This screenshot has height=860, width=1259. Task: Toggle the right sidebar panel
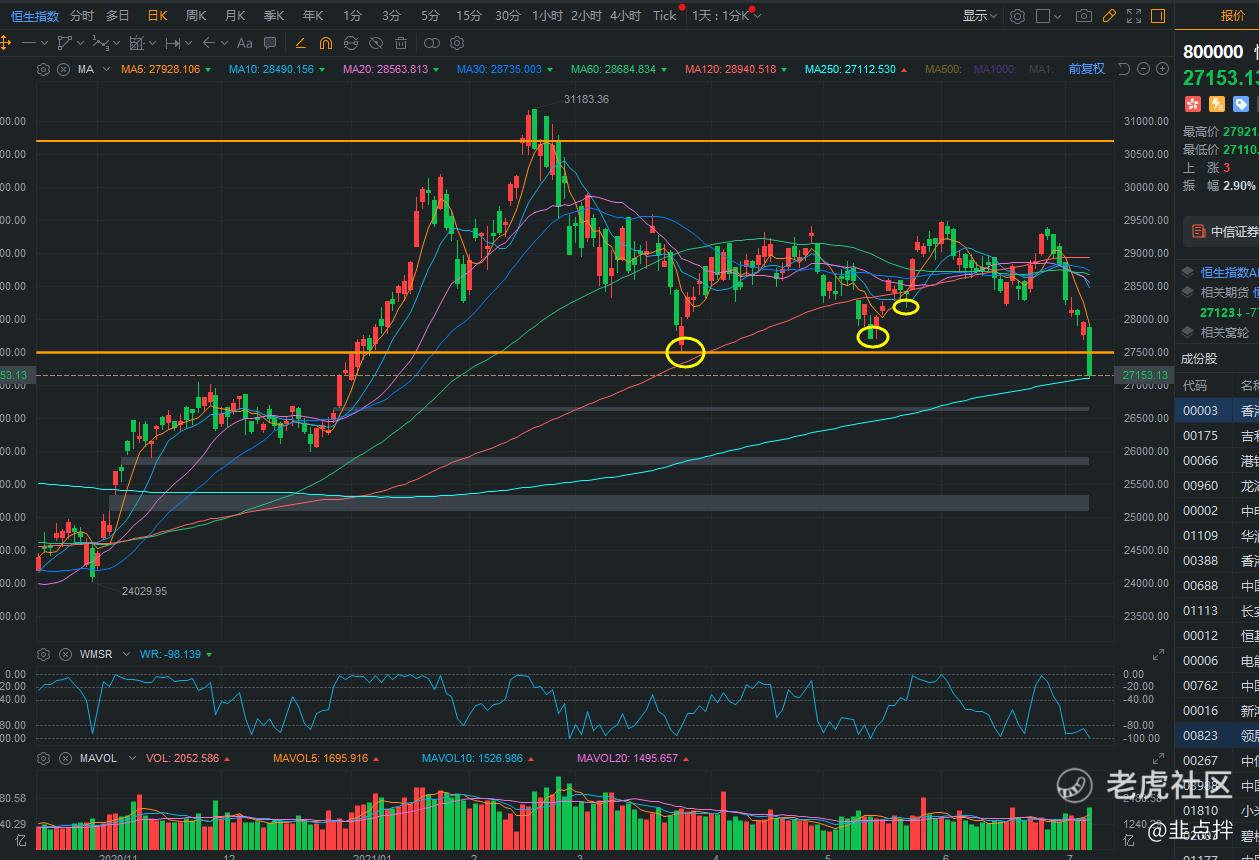pyautogui.click(x=1158, y=16)
